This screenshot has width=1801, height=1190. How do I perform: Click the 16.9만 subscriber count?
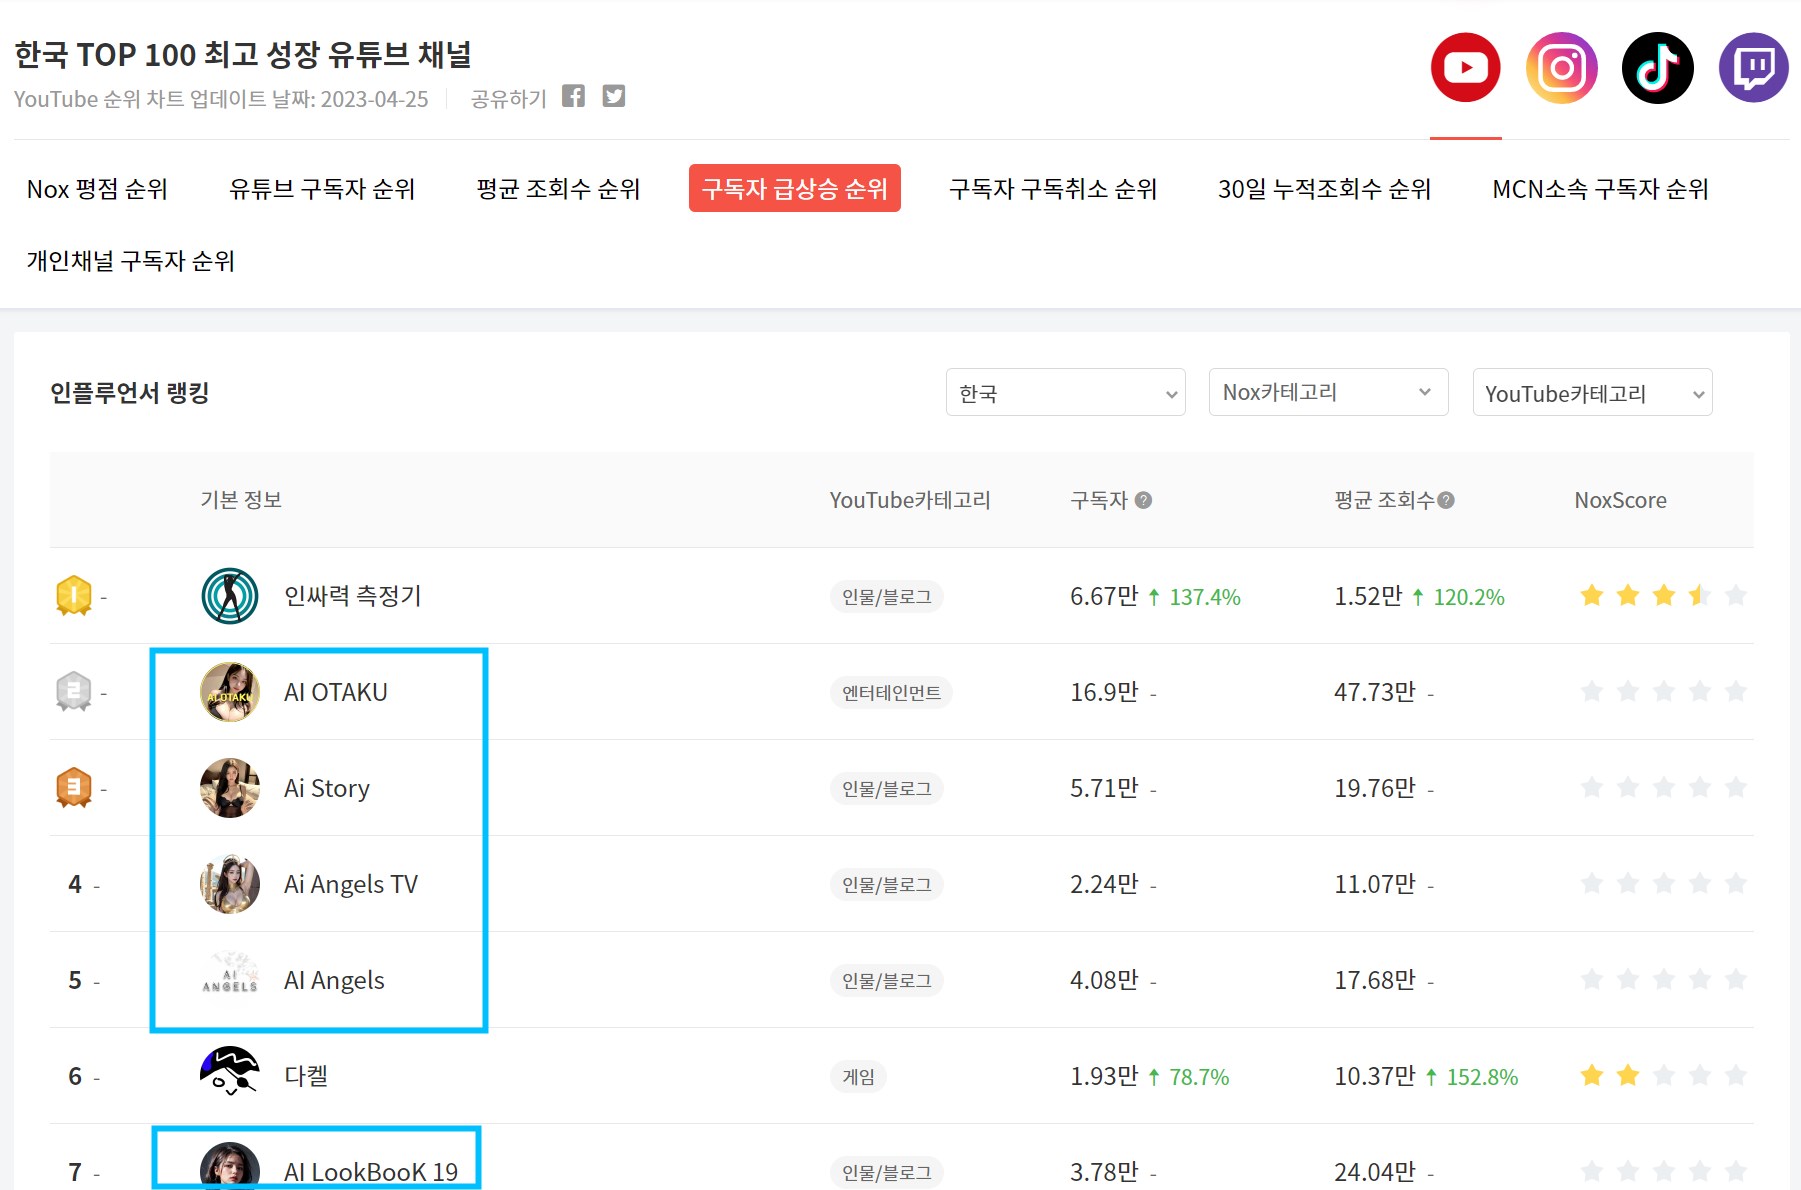pyautogui.click(x=1104, y=692)
